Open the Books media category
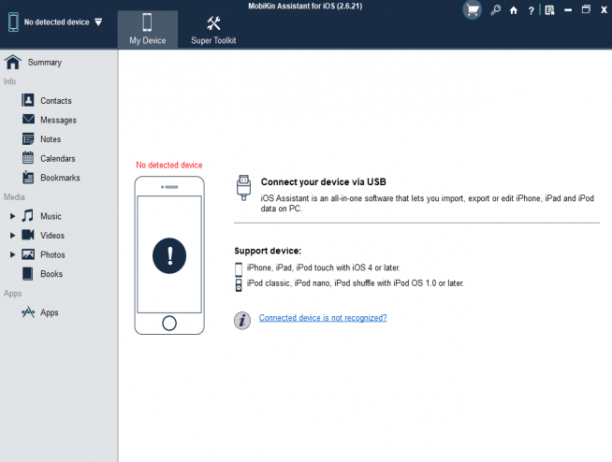Screen dimensions: 612x462 point(43,274)
